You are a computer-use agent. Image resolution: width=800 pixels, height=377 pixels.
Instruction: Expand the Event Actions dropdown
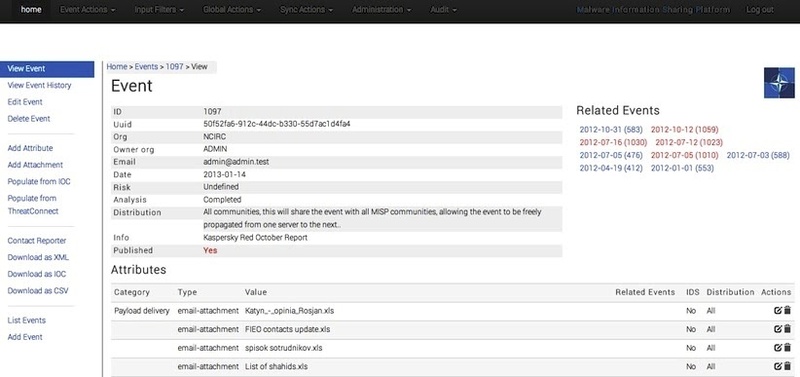(x=87, y=10)
